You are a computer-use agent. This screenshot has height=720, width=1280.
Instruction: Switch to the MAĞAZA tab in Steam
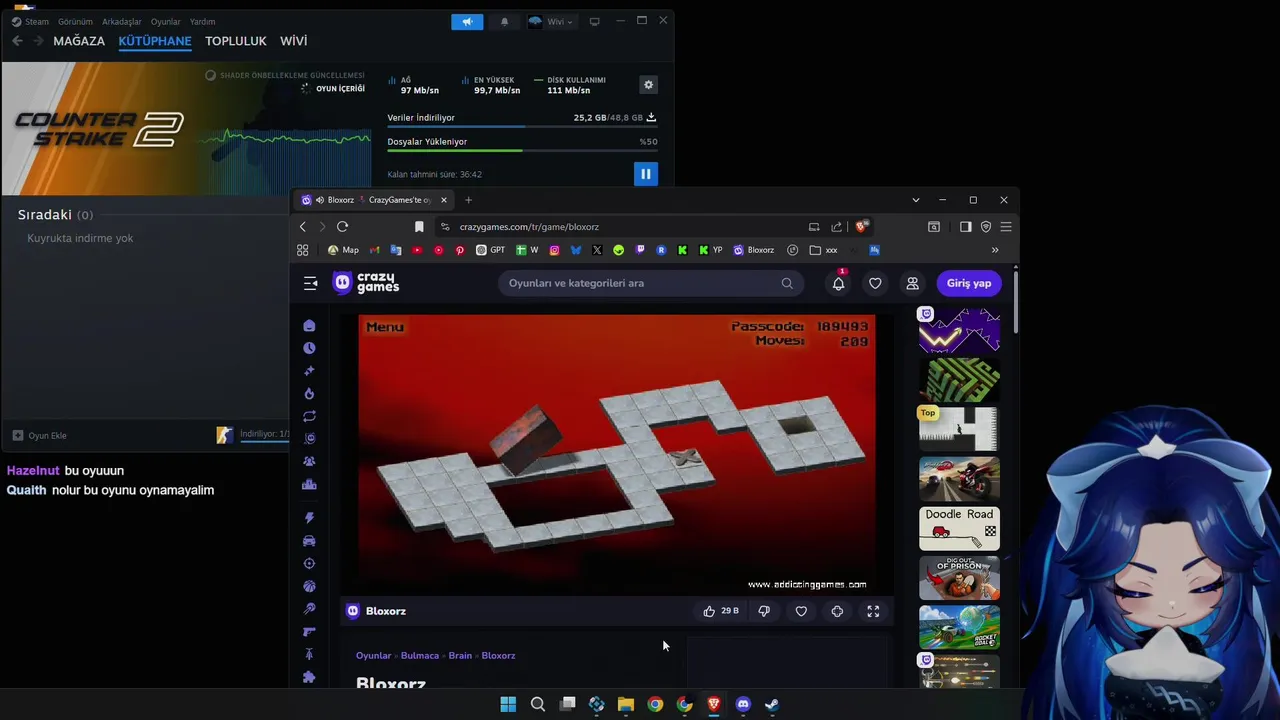pyautogui.click(x=79, y=41)
